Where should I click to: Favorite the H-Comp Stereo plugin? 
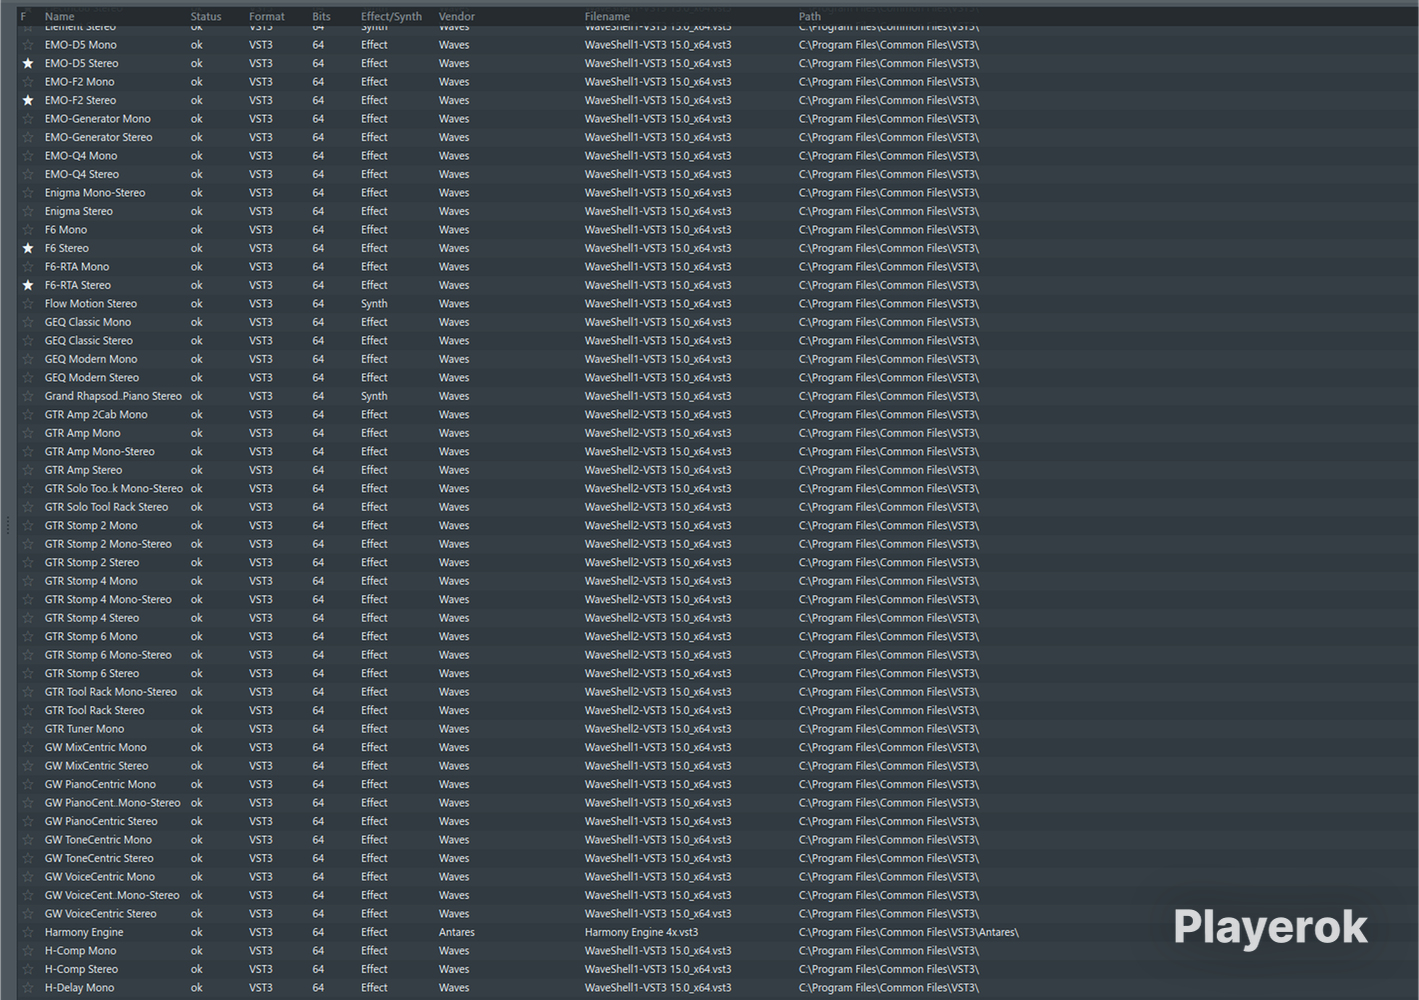coord(28,969)
